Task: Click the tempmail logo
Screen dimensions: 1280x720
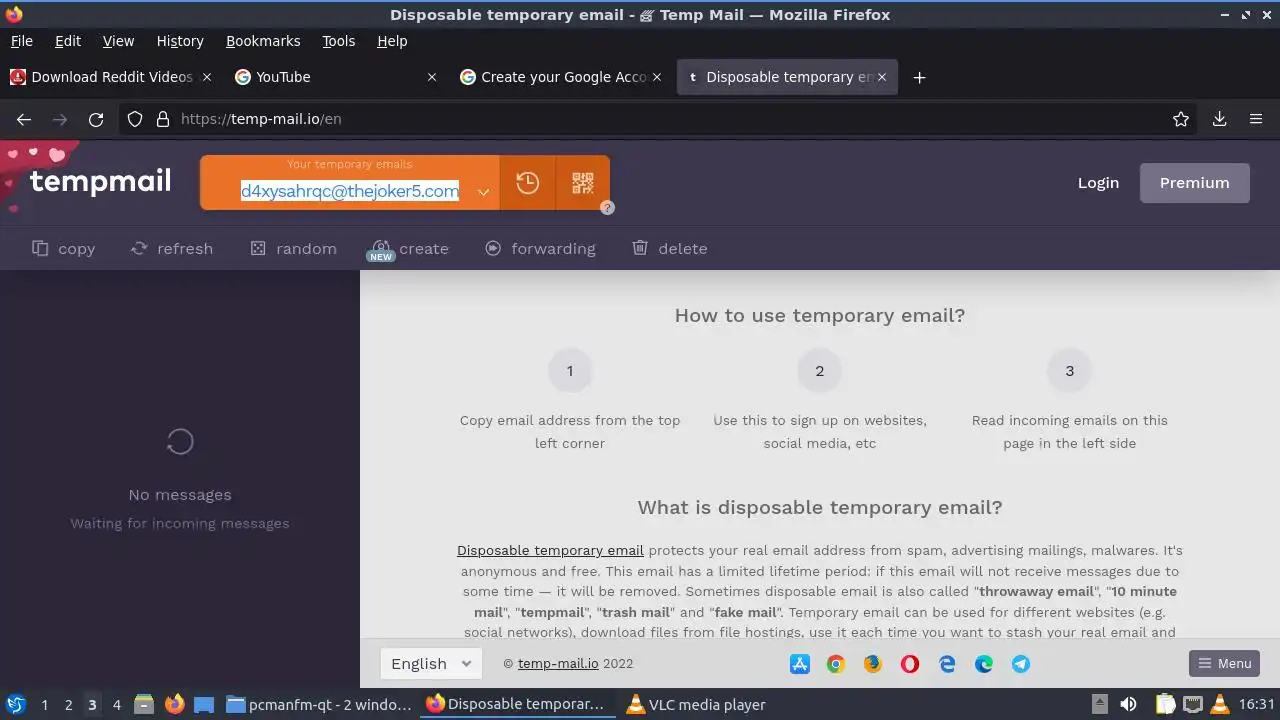Action: [100, 181]
